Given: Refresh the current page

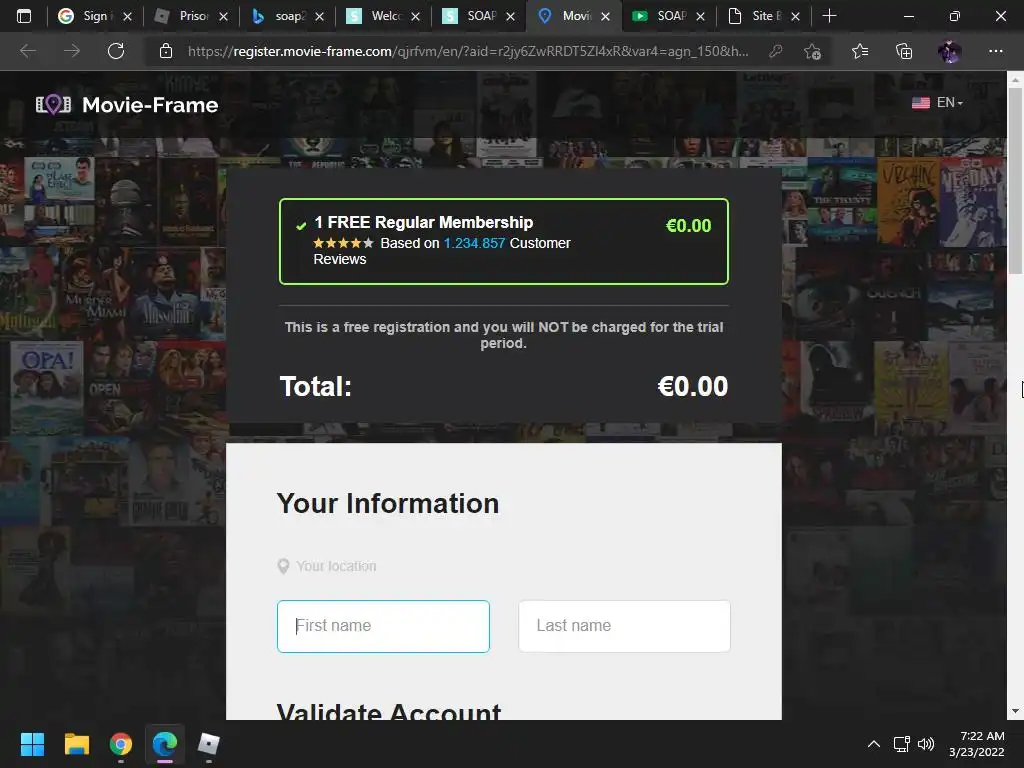Looking at the screenshot, I should point(116,51).
